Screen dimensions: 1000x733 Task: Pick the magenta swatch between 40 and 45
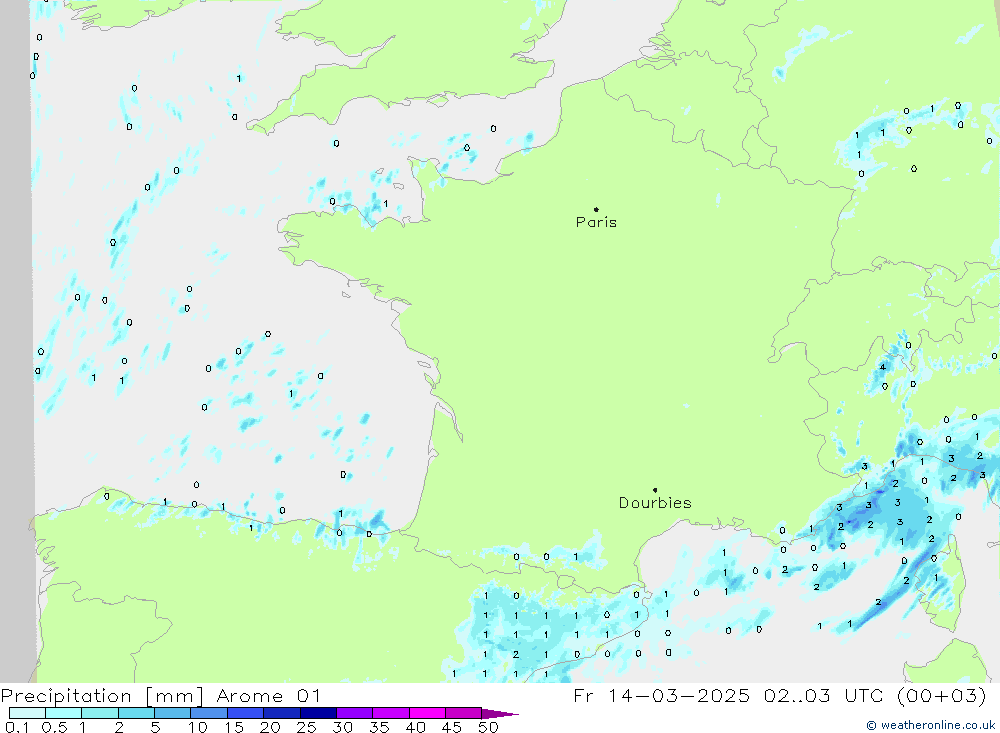pos(427,713)
